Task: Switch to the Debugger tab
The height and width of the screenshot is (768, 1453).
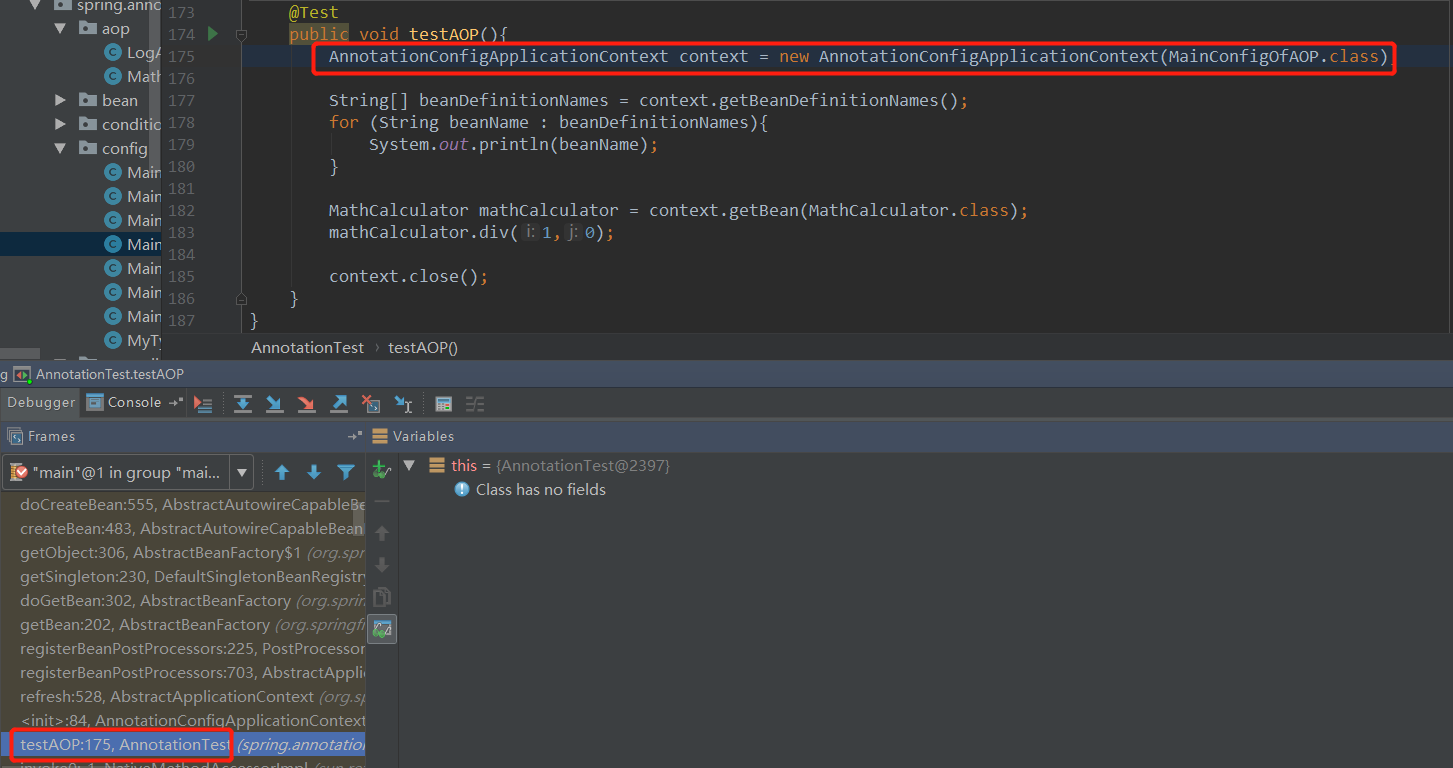Action: 40,402
